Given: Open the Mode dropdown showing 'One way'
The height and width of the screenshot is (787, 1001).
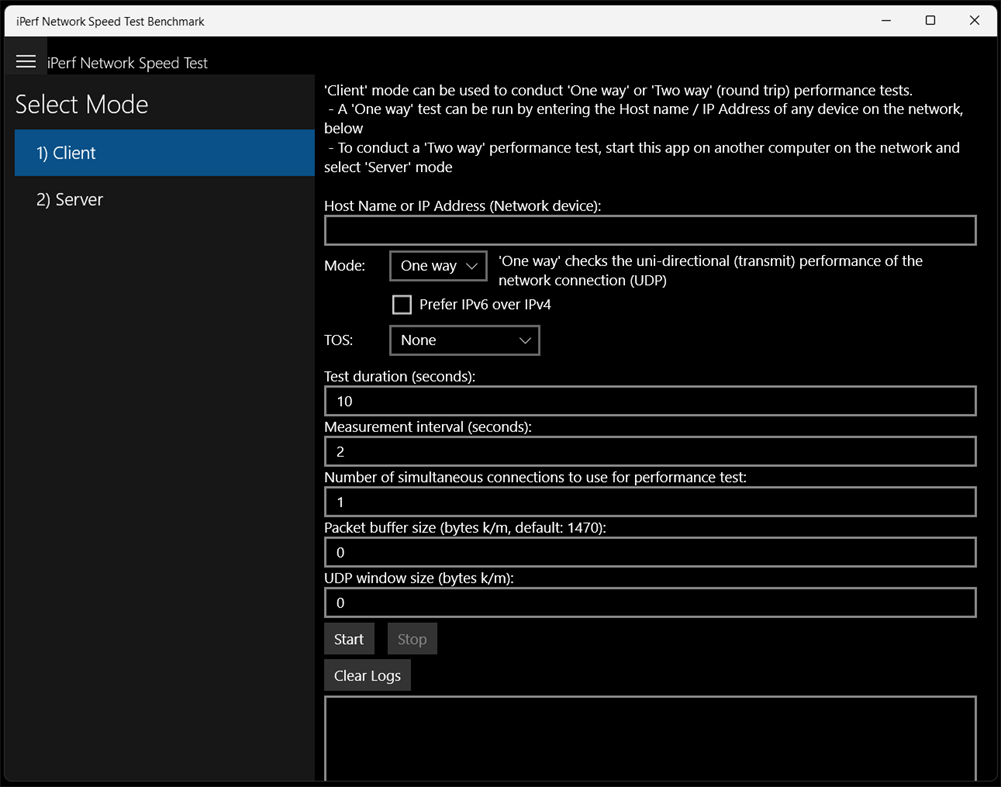Looking at the screenshot, I should pos(438,265).
